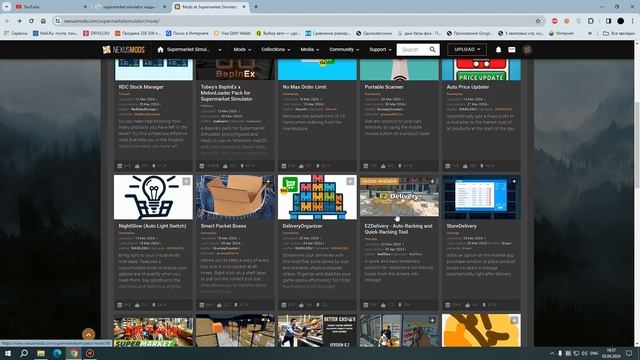Viewport: 640px width, 360px height.
Task: Open Windows taskbar search
Action: pos(24,353)
